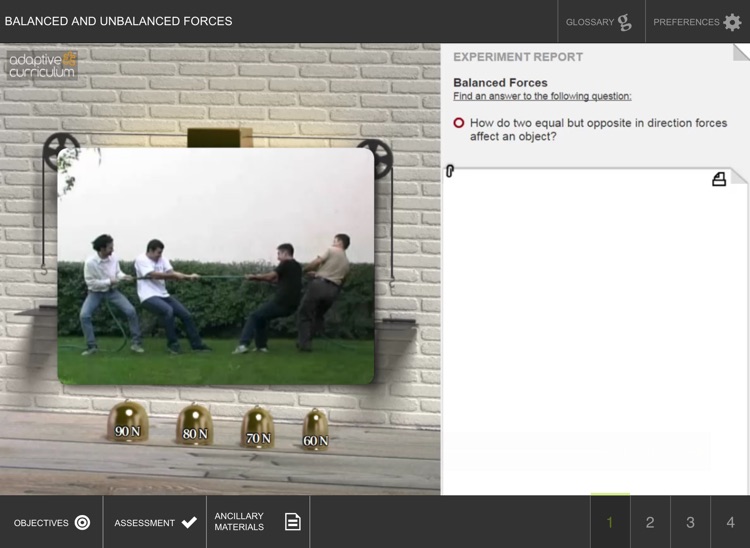Open the Objectives section
This screenshot has height=548, width=750.
click(x=51, y=522)
